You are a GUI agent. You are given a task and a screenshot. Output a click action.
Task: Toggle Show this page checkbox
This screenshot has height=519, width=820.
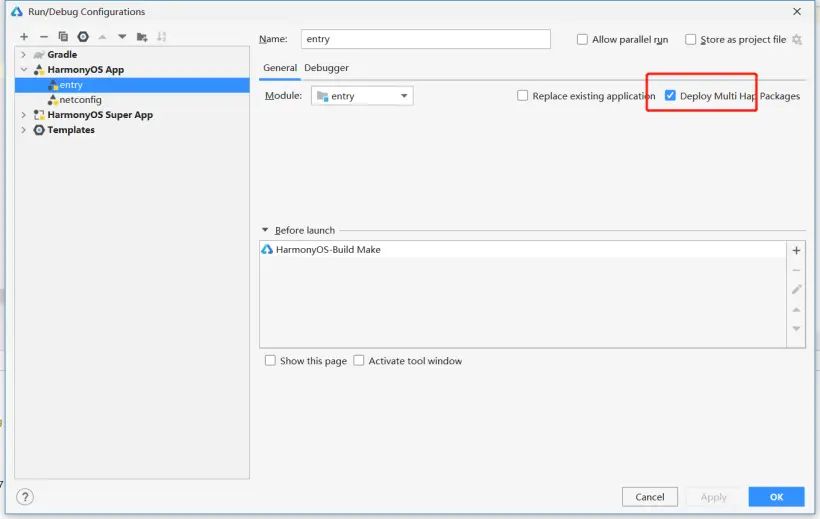[270, 360]
